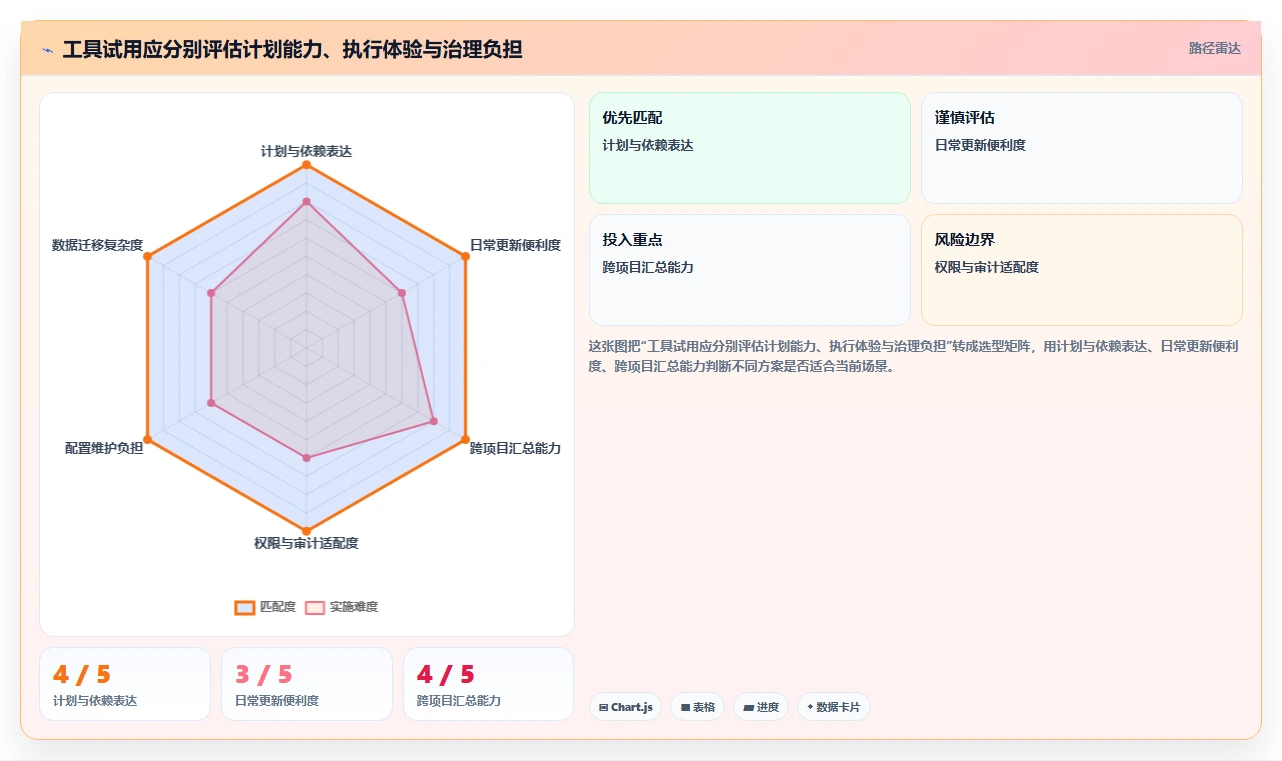Click radar axis label 配置维护负担
This screenshot has width=1282, height=761.
point(104,448)
